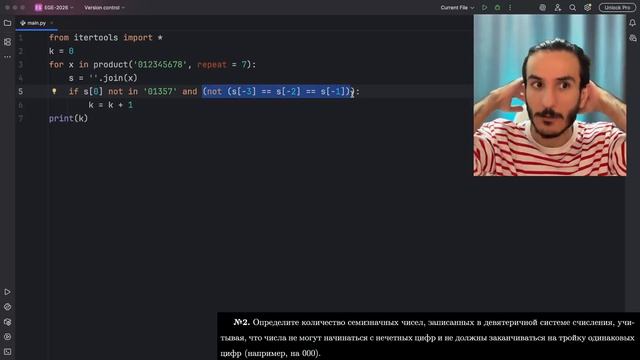Screen dimensions: 640x360
Task: Open the Project tool window folder icon
Action: [7, 23]
